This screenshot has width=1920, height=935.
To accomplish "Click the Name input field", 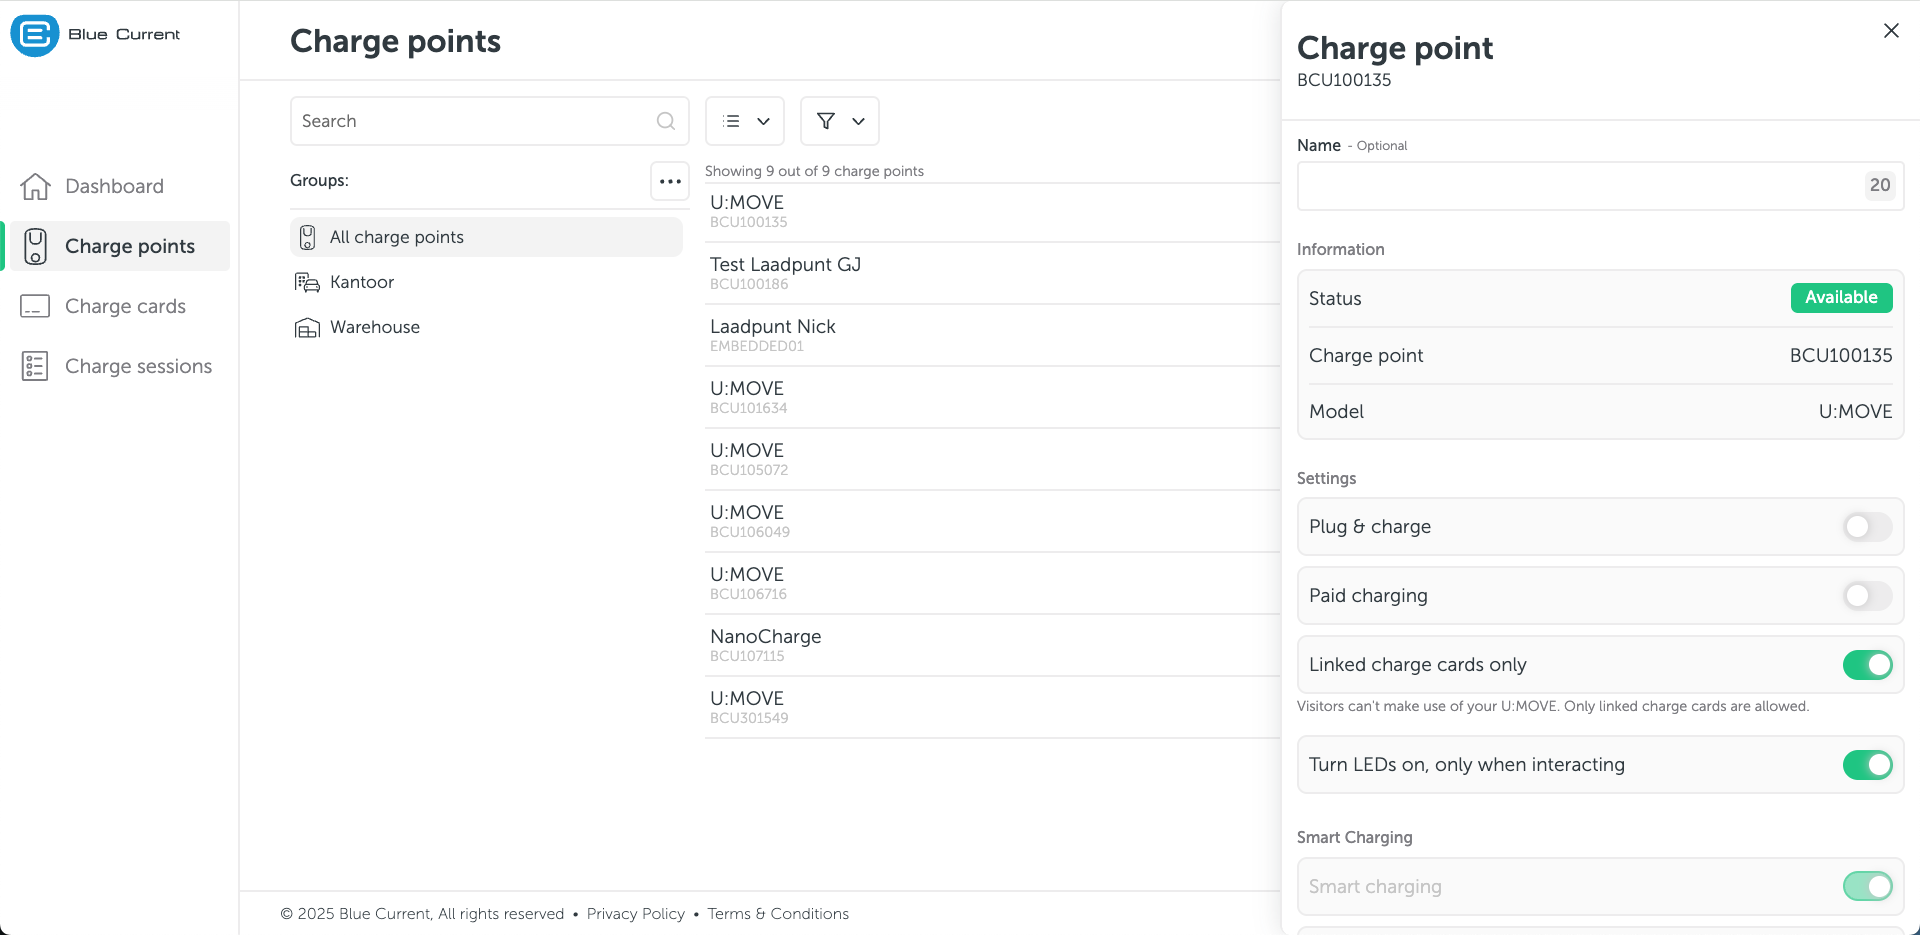I will [1600, 186].
